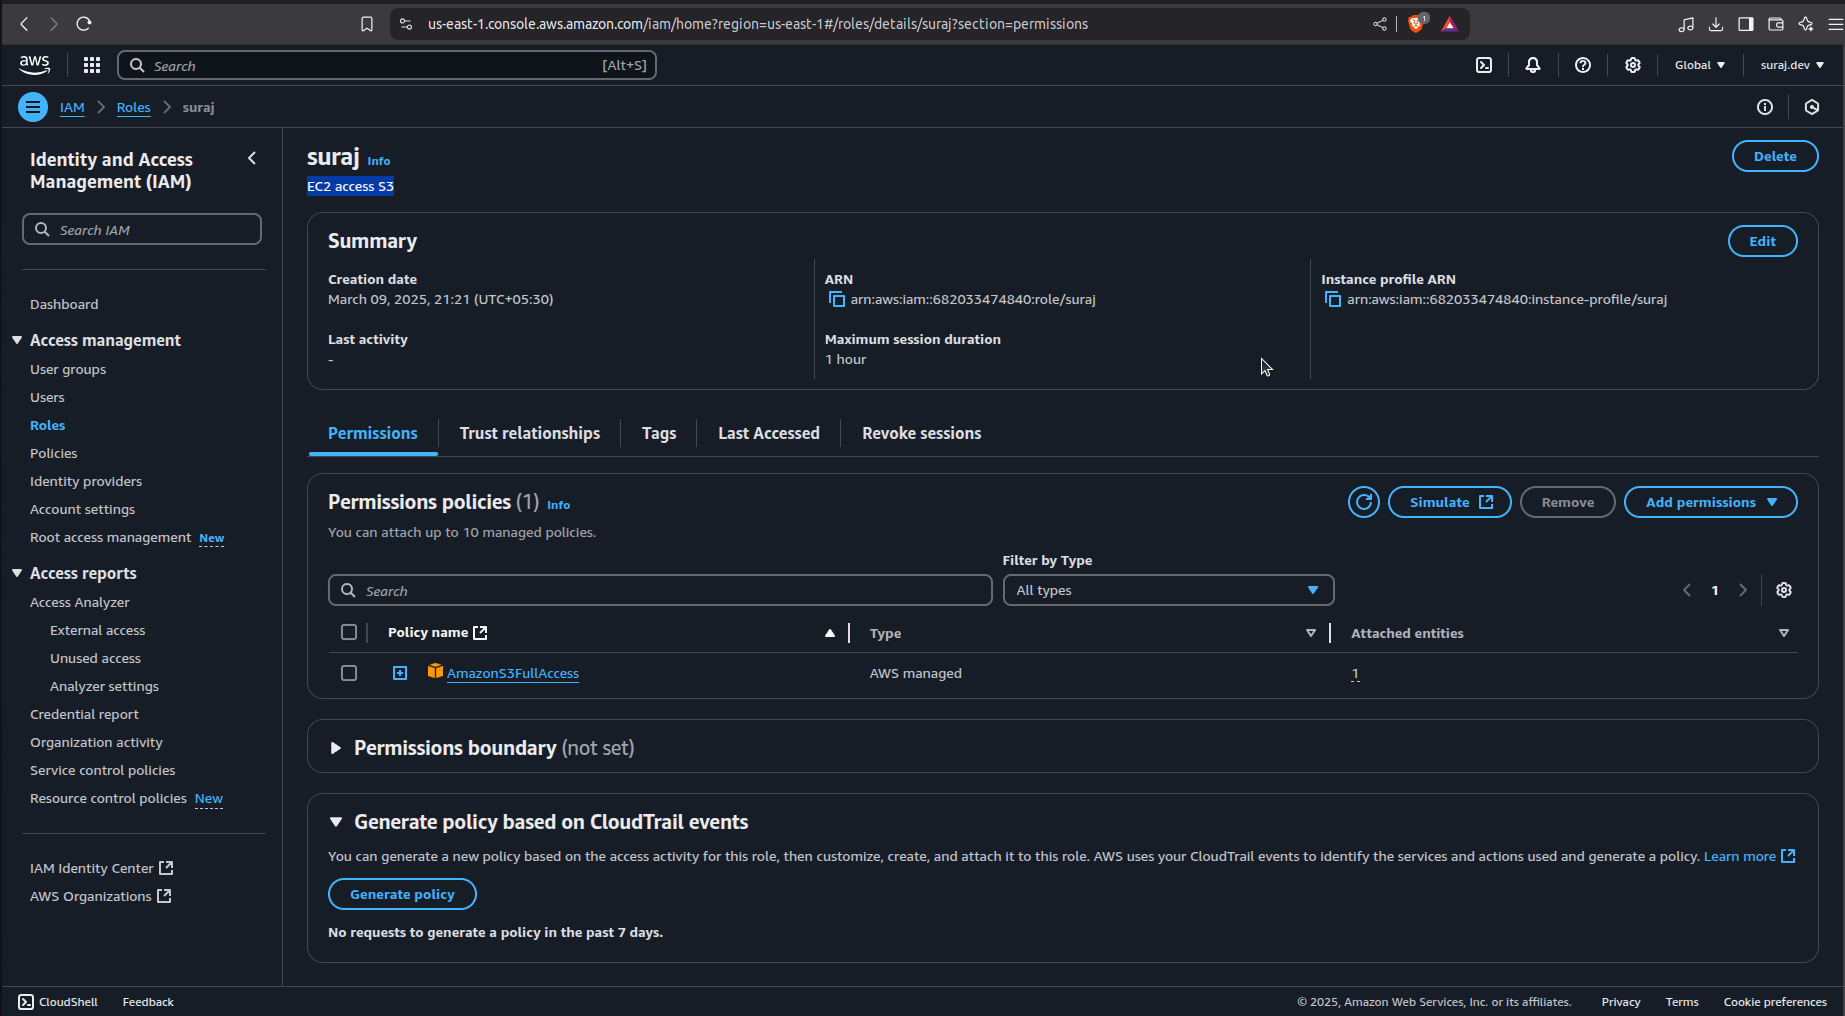
Task: Click the AWS logo home icon
Action: pyautogui.click(x=34, y=65)
